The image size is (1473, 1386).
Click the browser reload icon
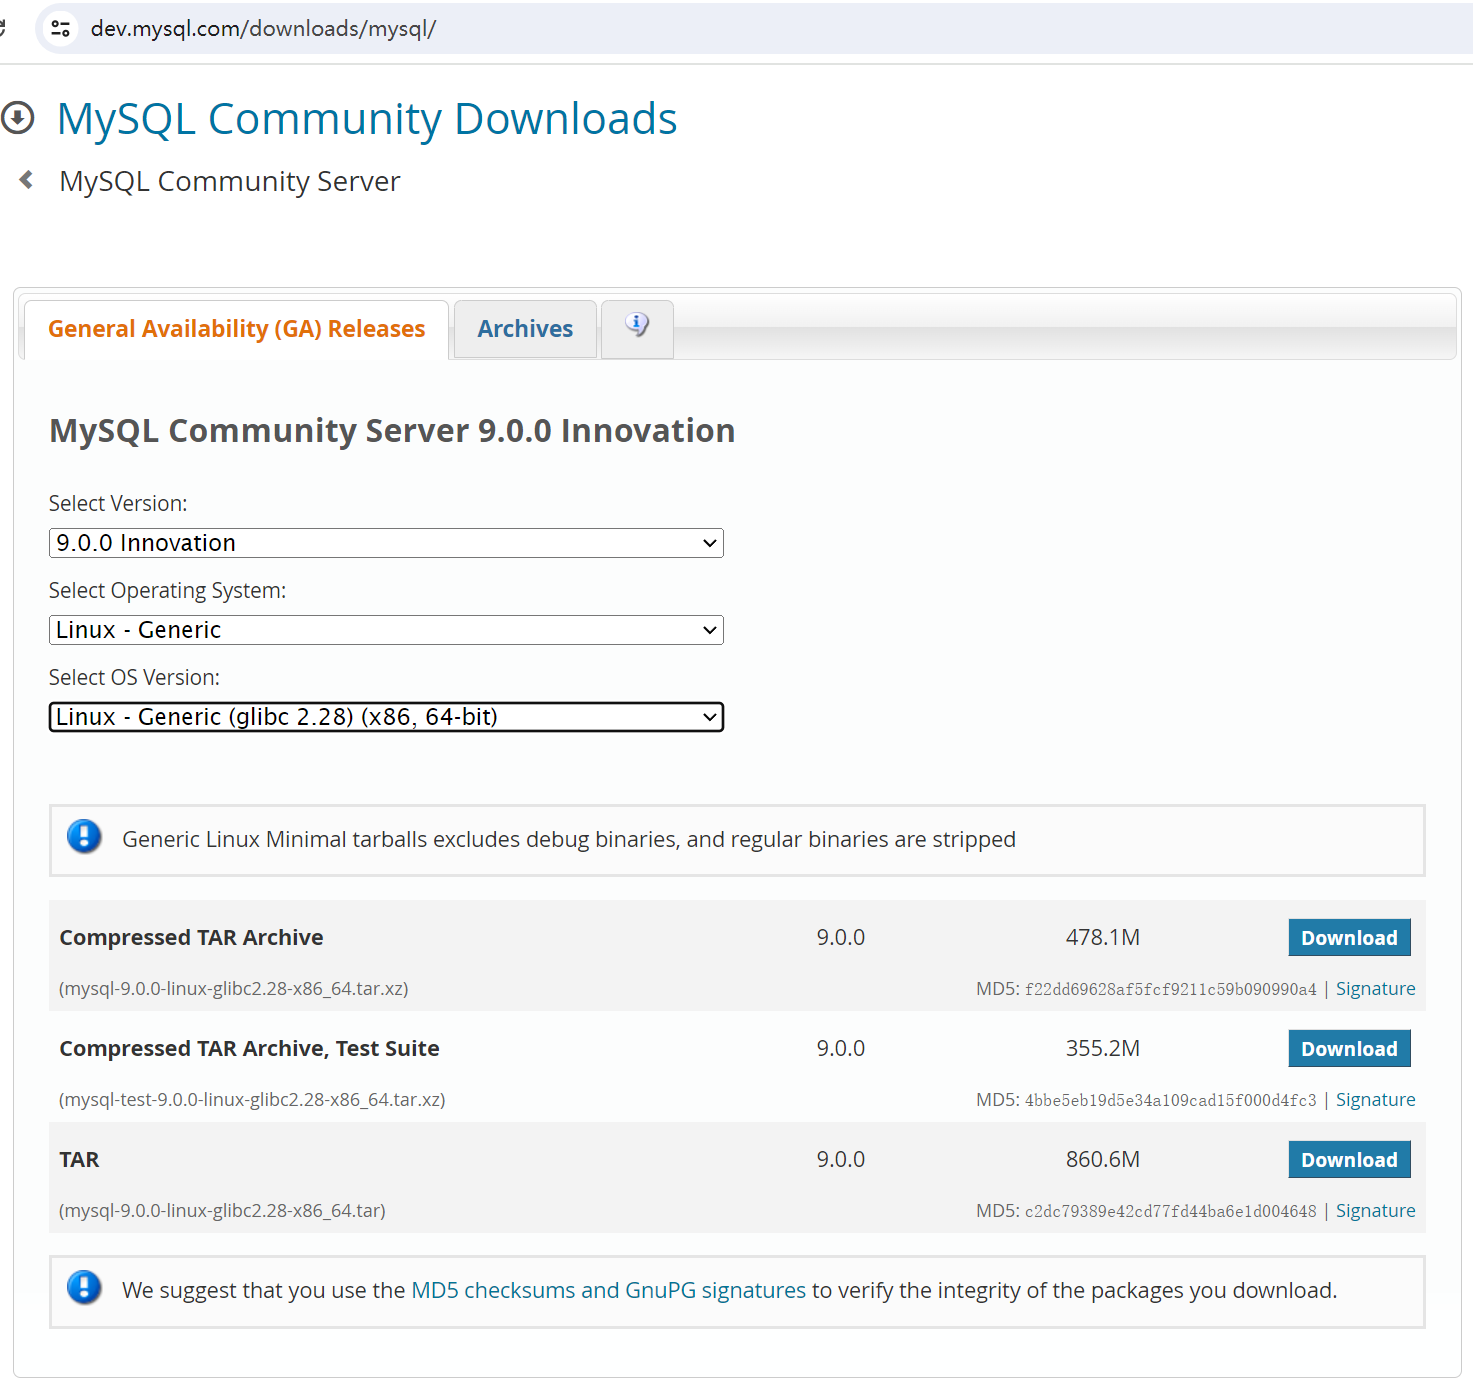click(3, 28)
